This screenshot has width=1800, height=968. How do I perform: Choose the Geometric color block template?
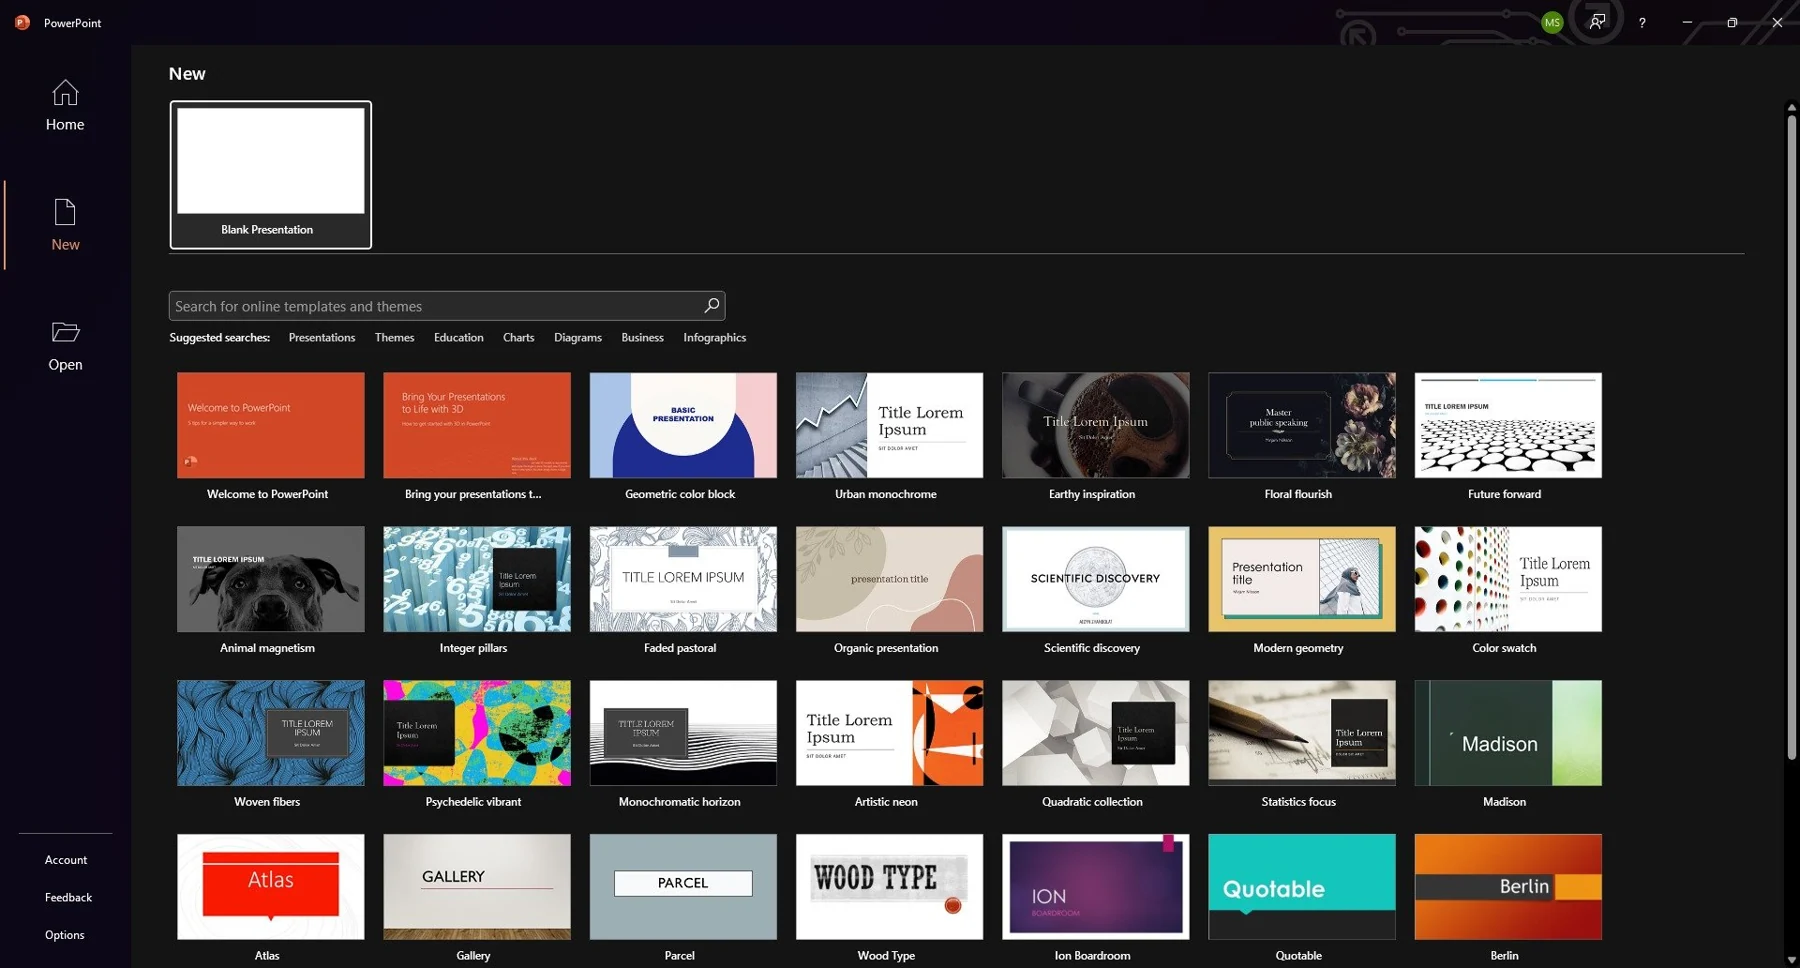[683, 436]
